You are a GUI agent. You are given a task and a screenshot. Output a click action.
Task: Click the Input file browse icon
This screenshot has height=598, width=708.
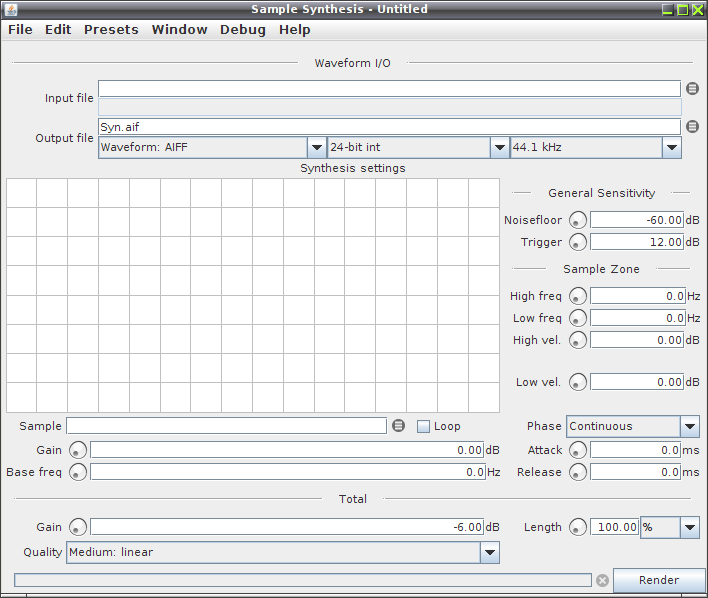(692, 89)
